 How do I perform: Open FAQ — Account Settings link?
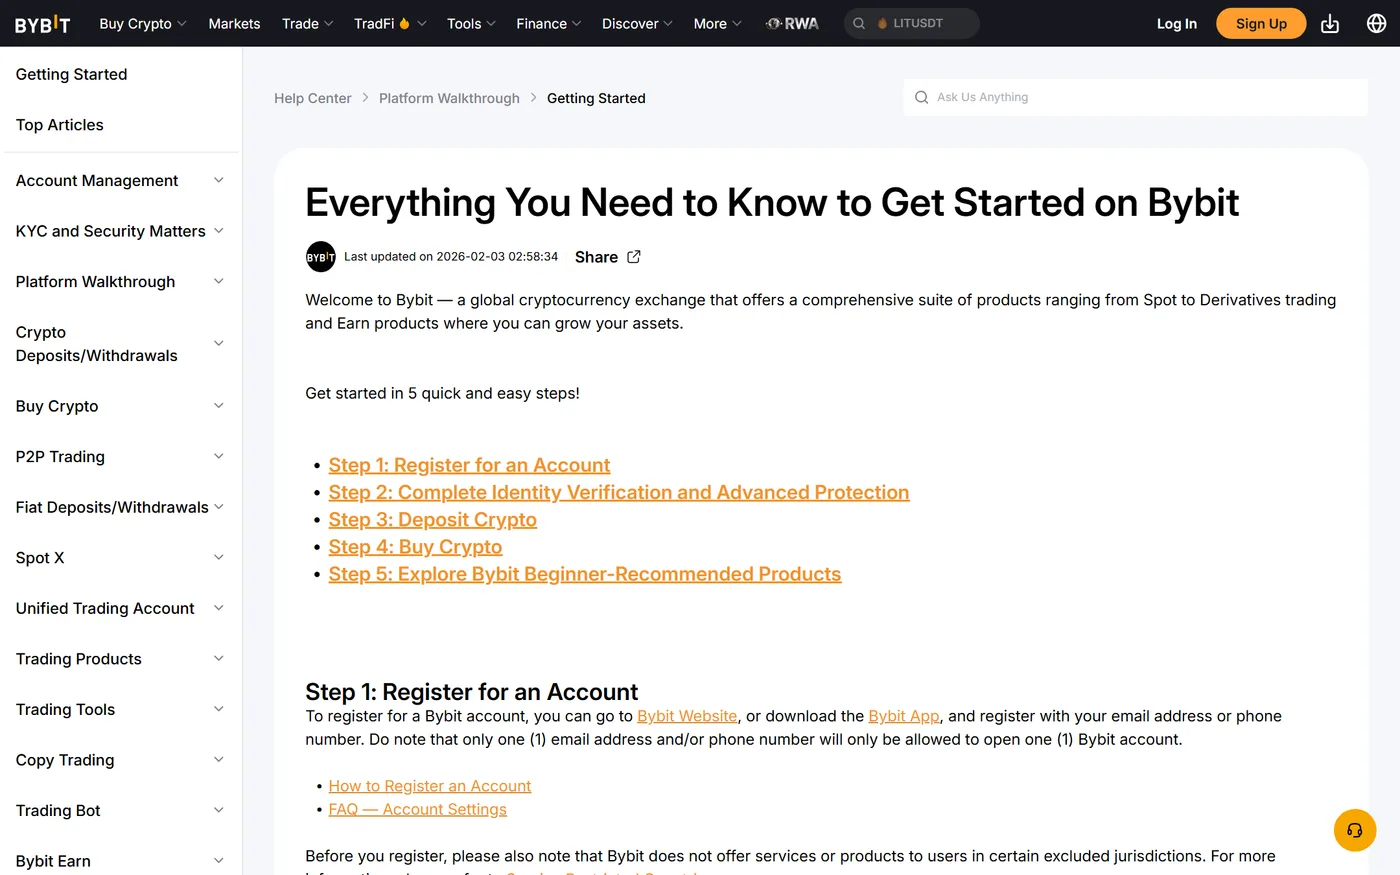tap(418, 809)
